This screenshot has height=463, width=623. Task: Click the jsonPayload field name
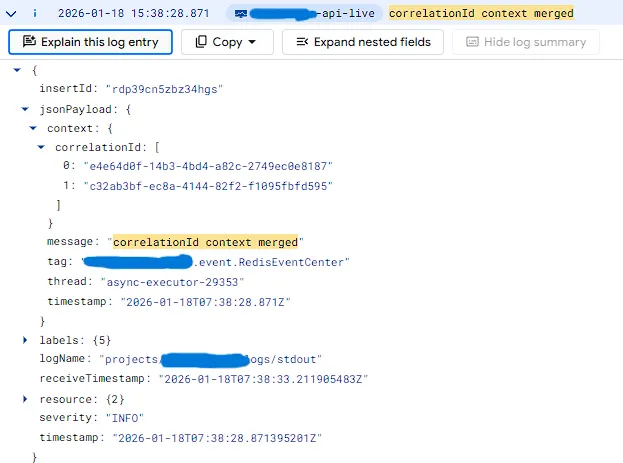(x=75, y=109)
